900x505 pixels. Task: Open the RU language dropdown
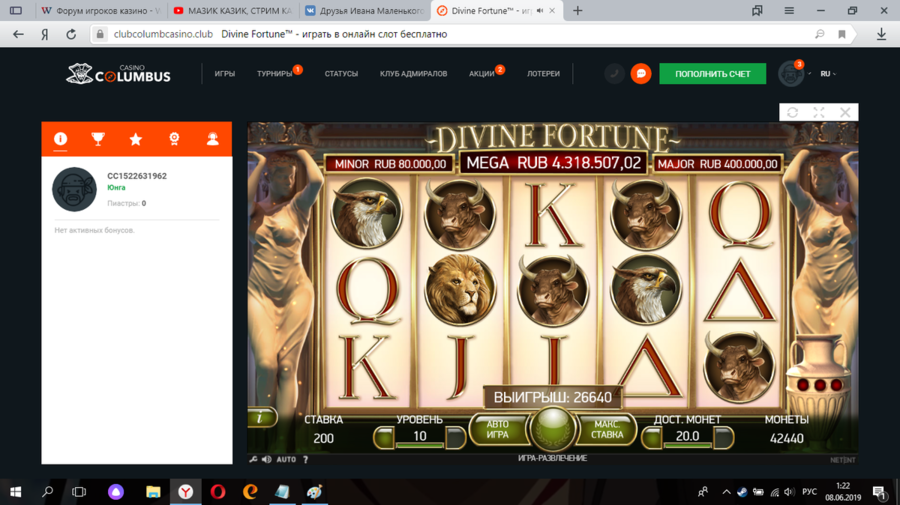click(x=828, y=74)
